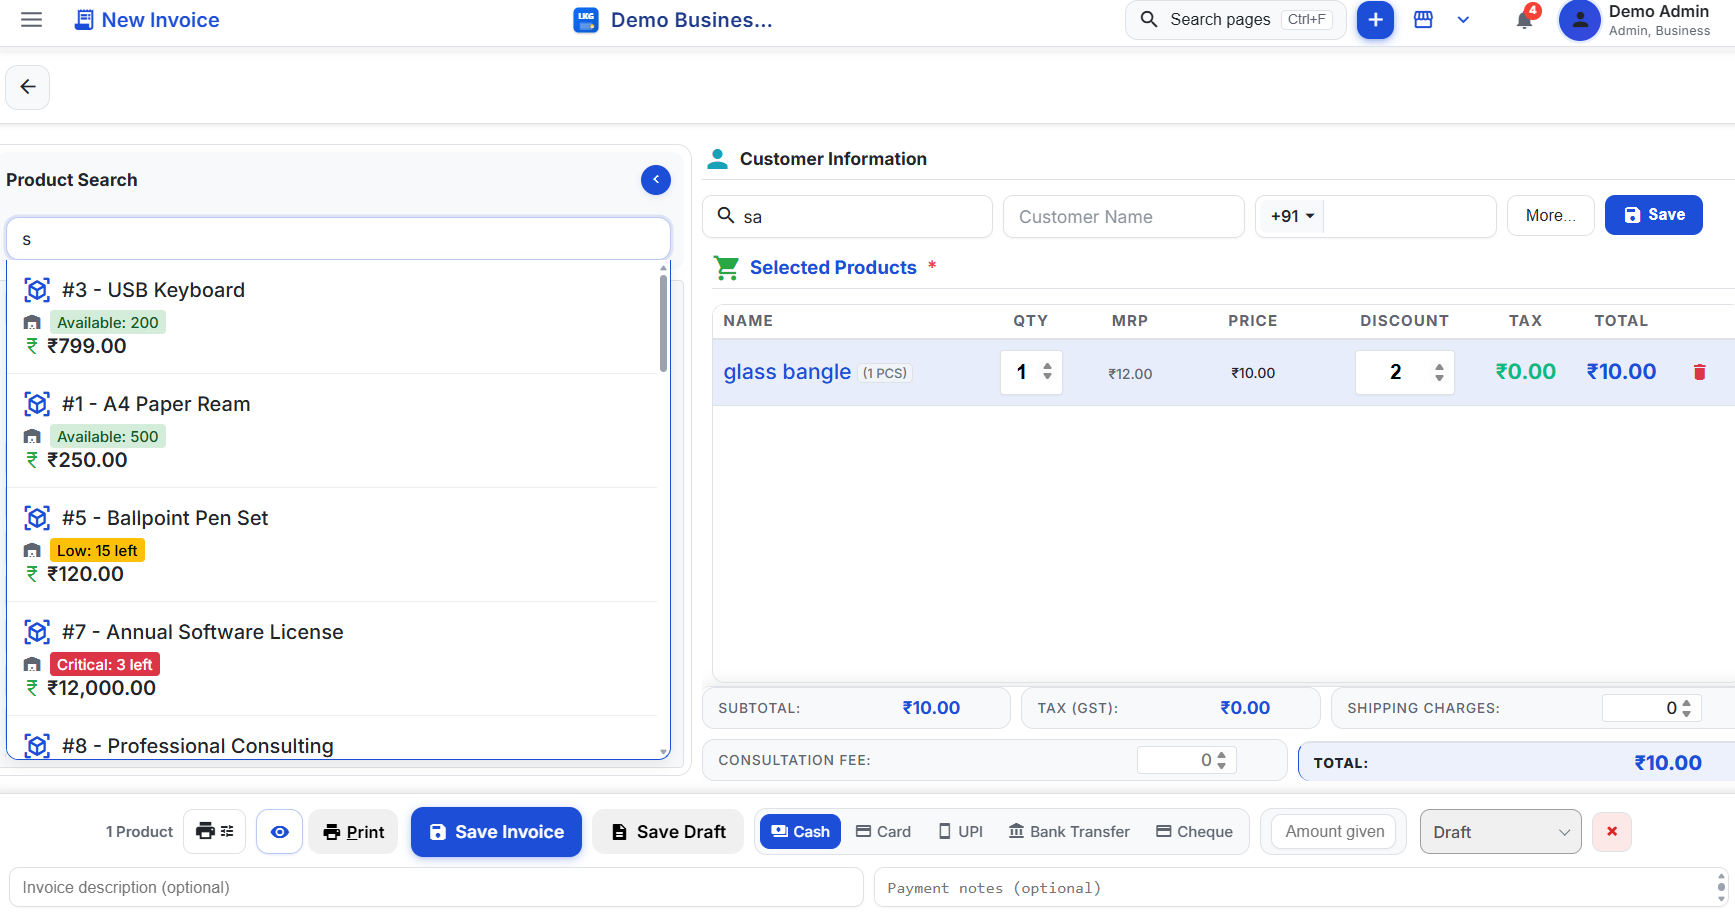
Task: Click the blue plus quick-add button
Action: [1375, 20]
